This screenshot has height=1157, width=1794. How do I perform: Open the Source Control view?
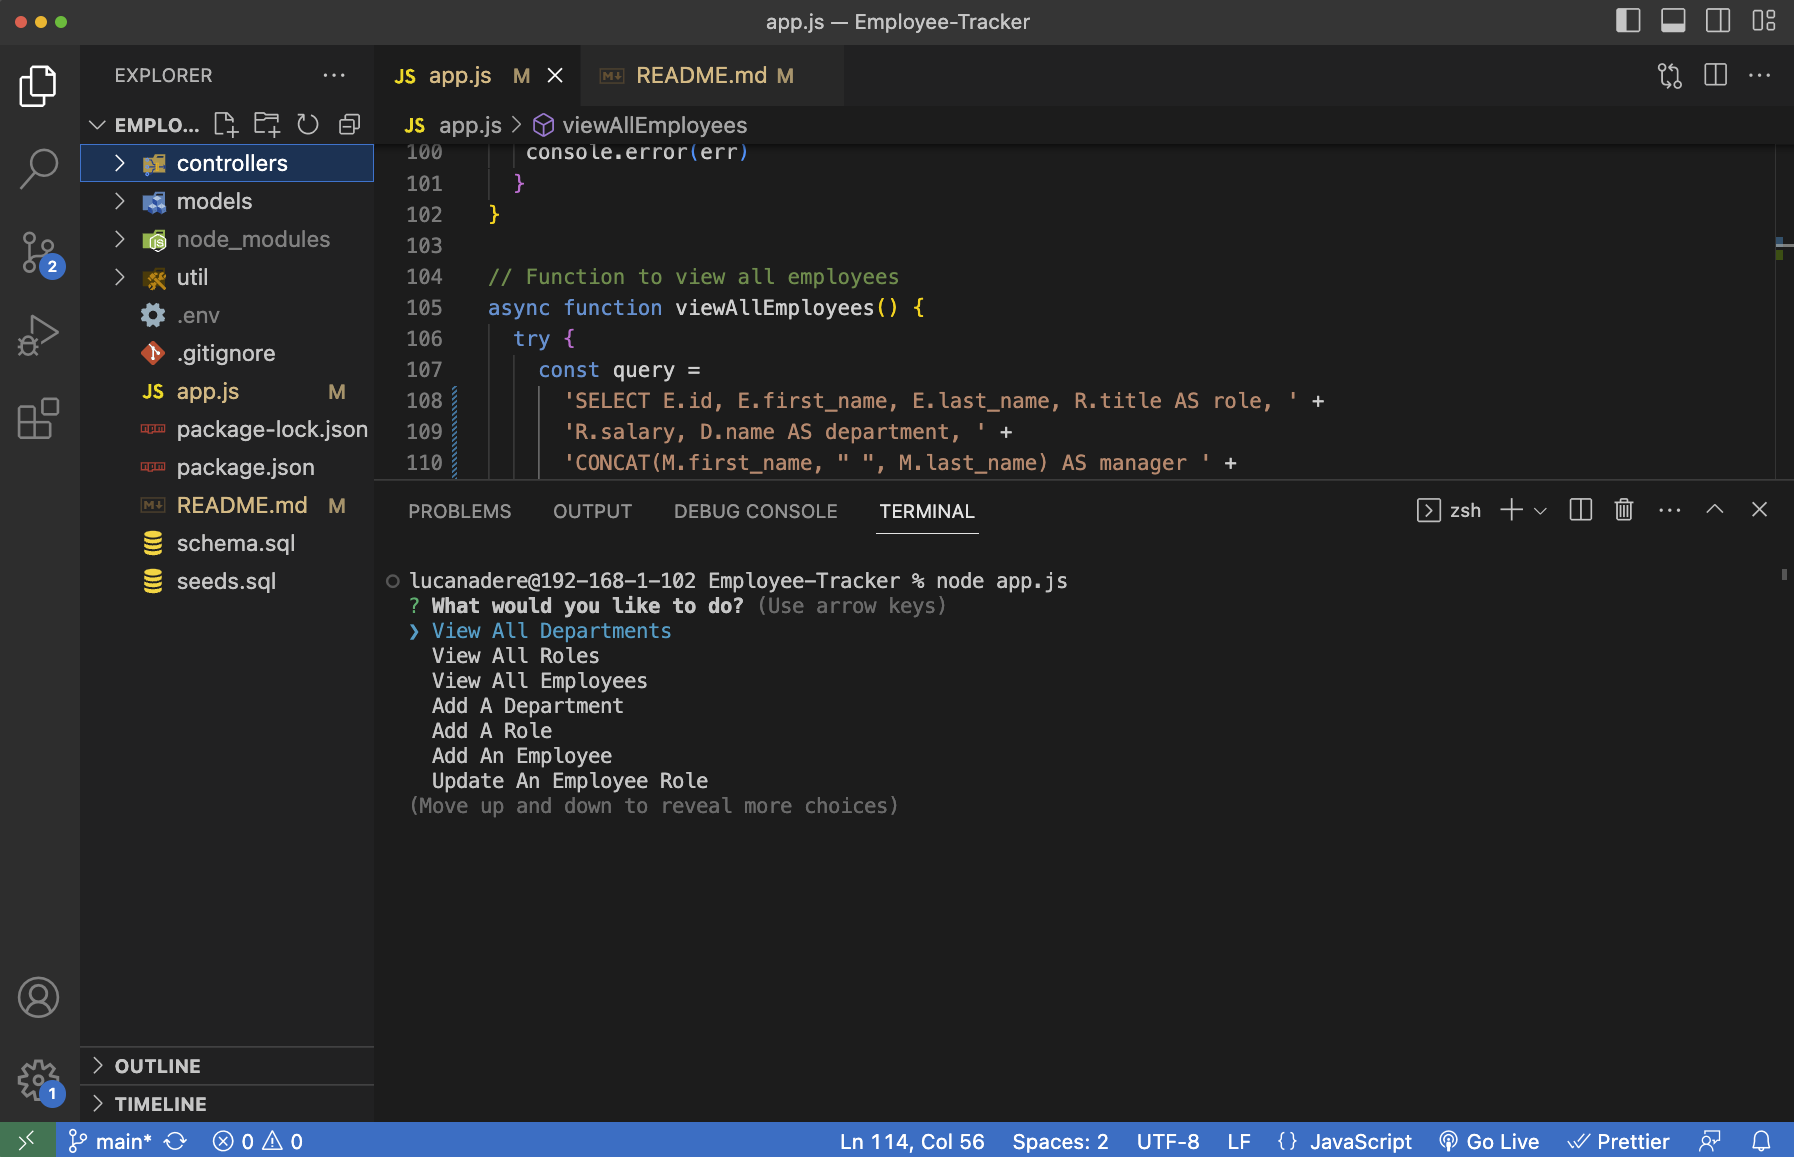[x=38, y=252]
